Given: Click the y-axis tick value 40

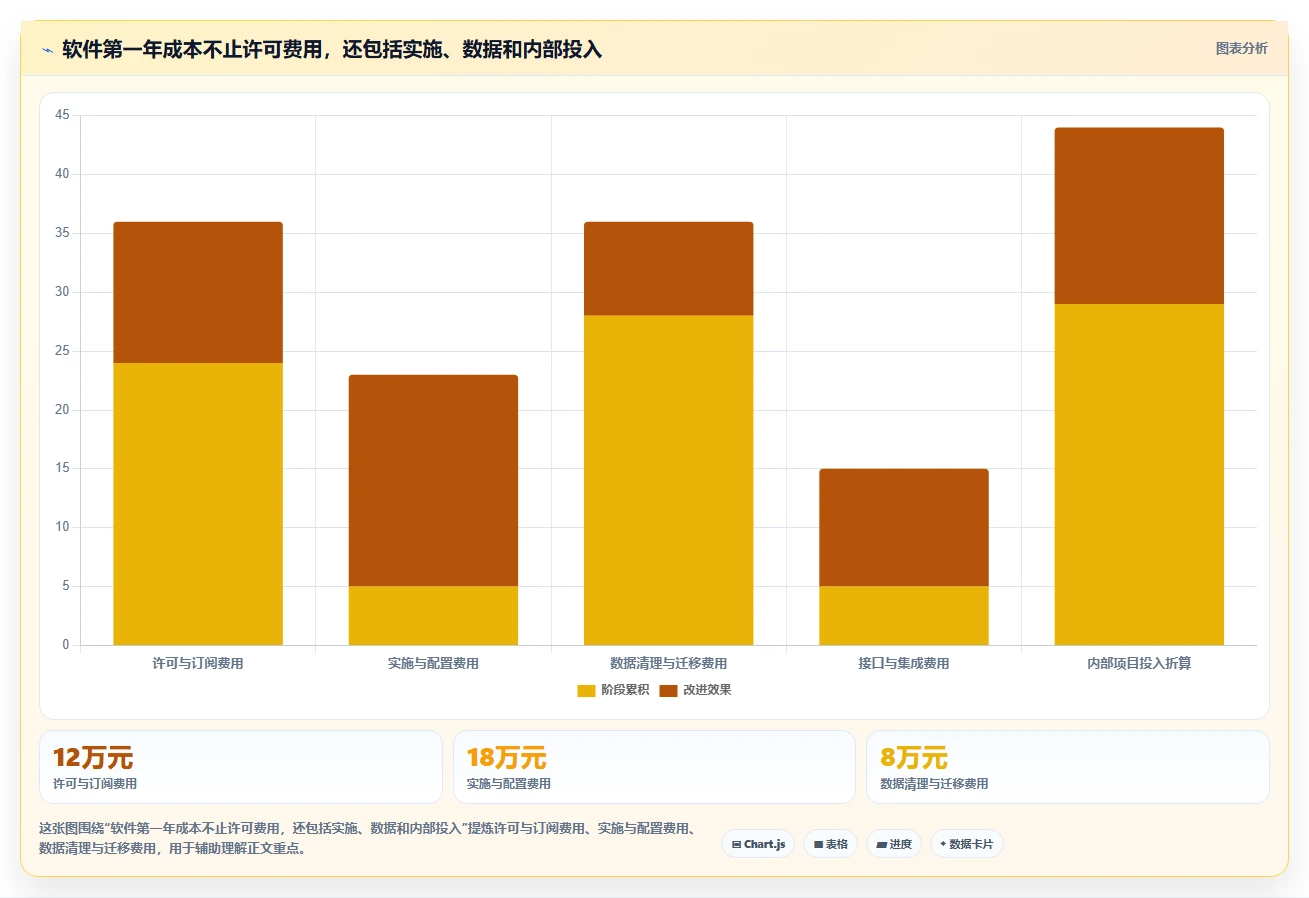Looking at the screenshot, I should (x=63, y=174).
